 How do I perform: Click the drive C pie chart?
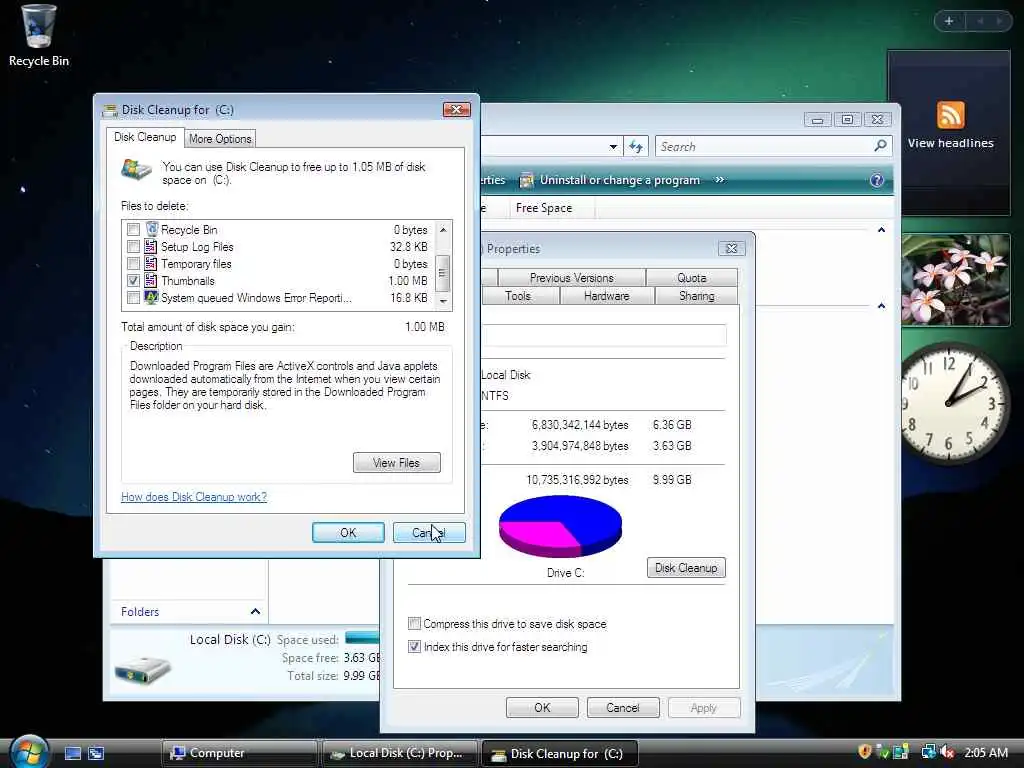click(560, 526)
